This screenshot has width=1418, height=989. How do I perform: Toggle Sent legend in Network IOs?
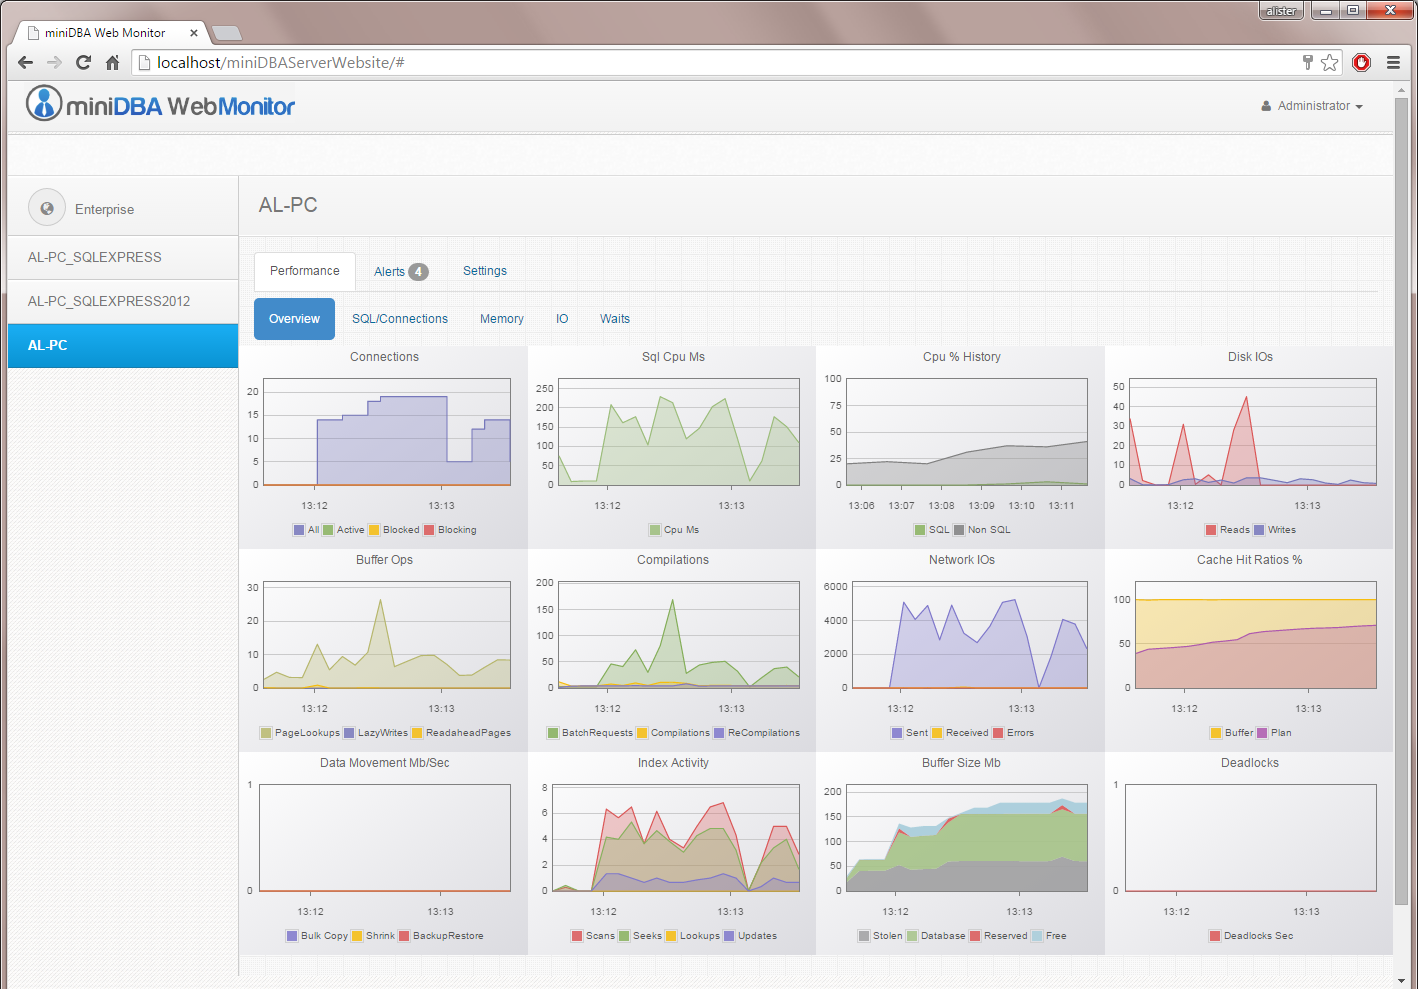click(x=910, y=733)
